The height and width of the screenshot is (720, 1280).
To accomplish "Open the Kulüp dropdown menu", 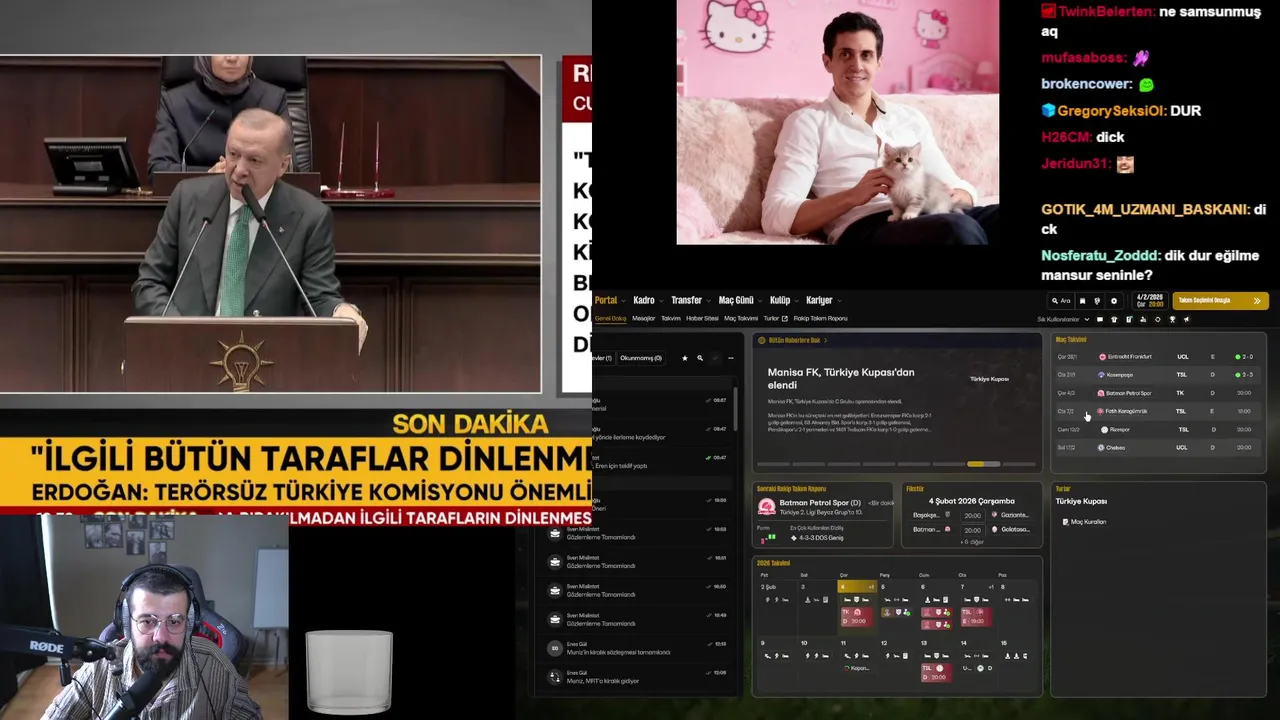I will click(x=785, y=301).
